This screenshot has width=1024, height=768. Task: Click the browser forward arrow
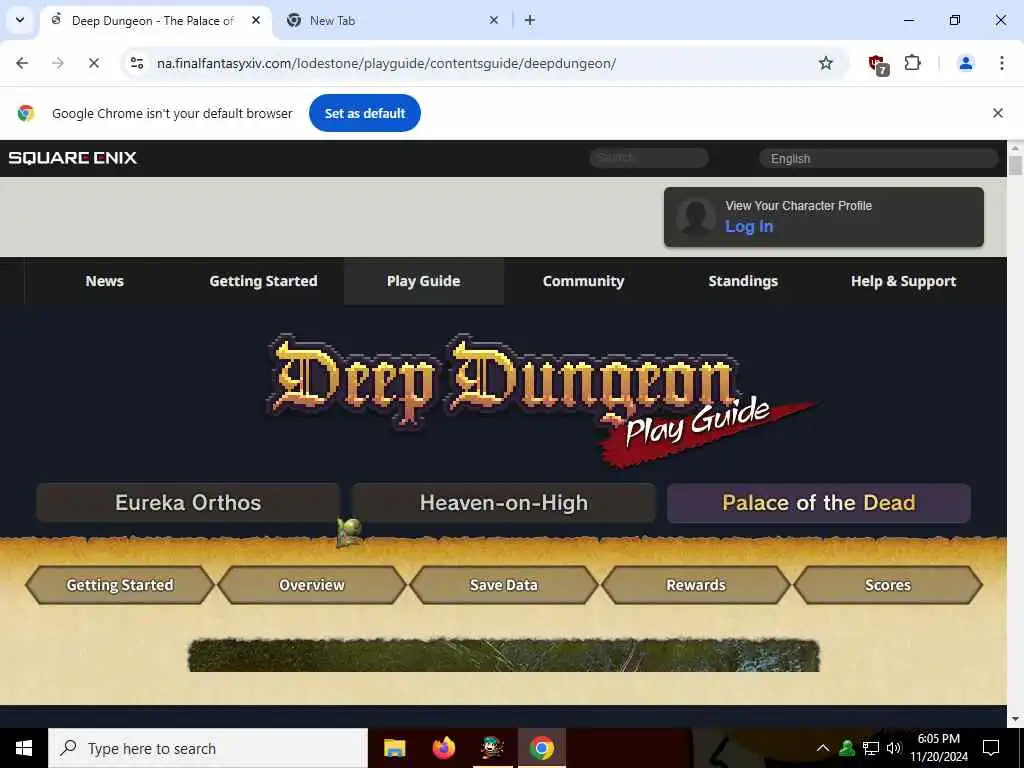(58, 63)
